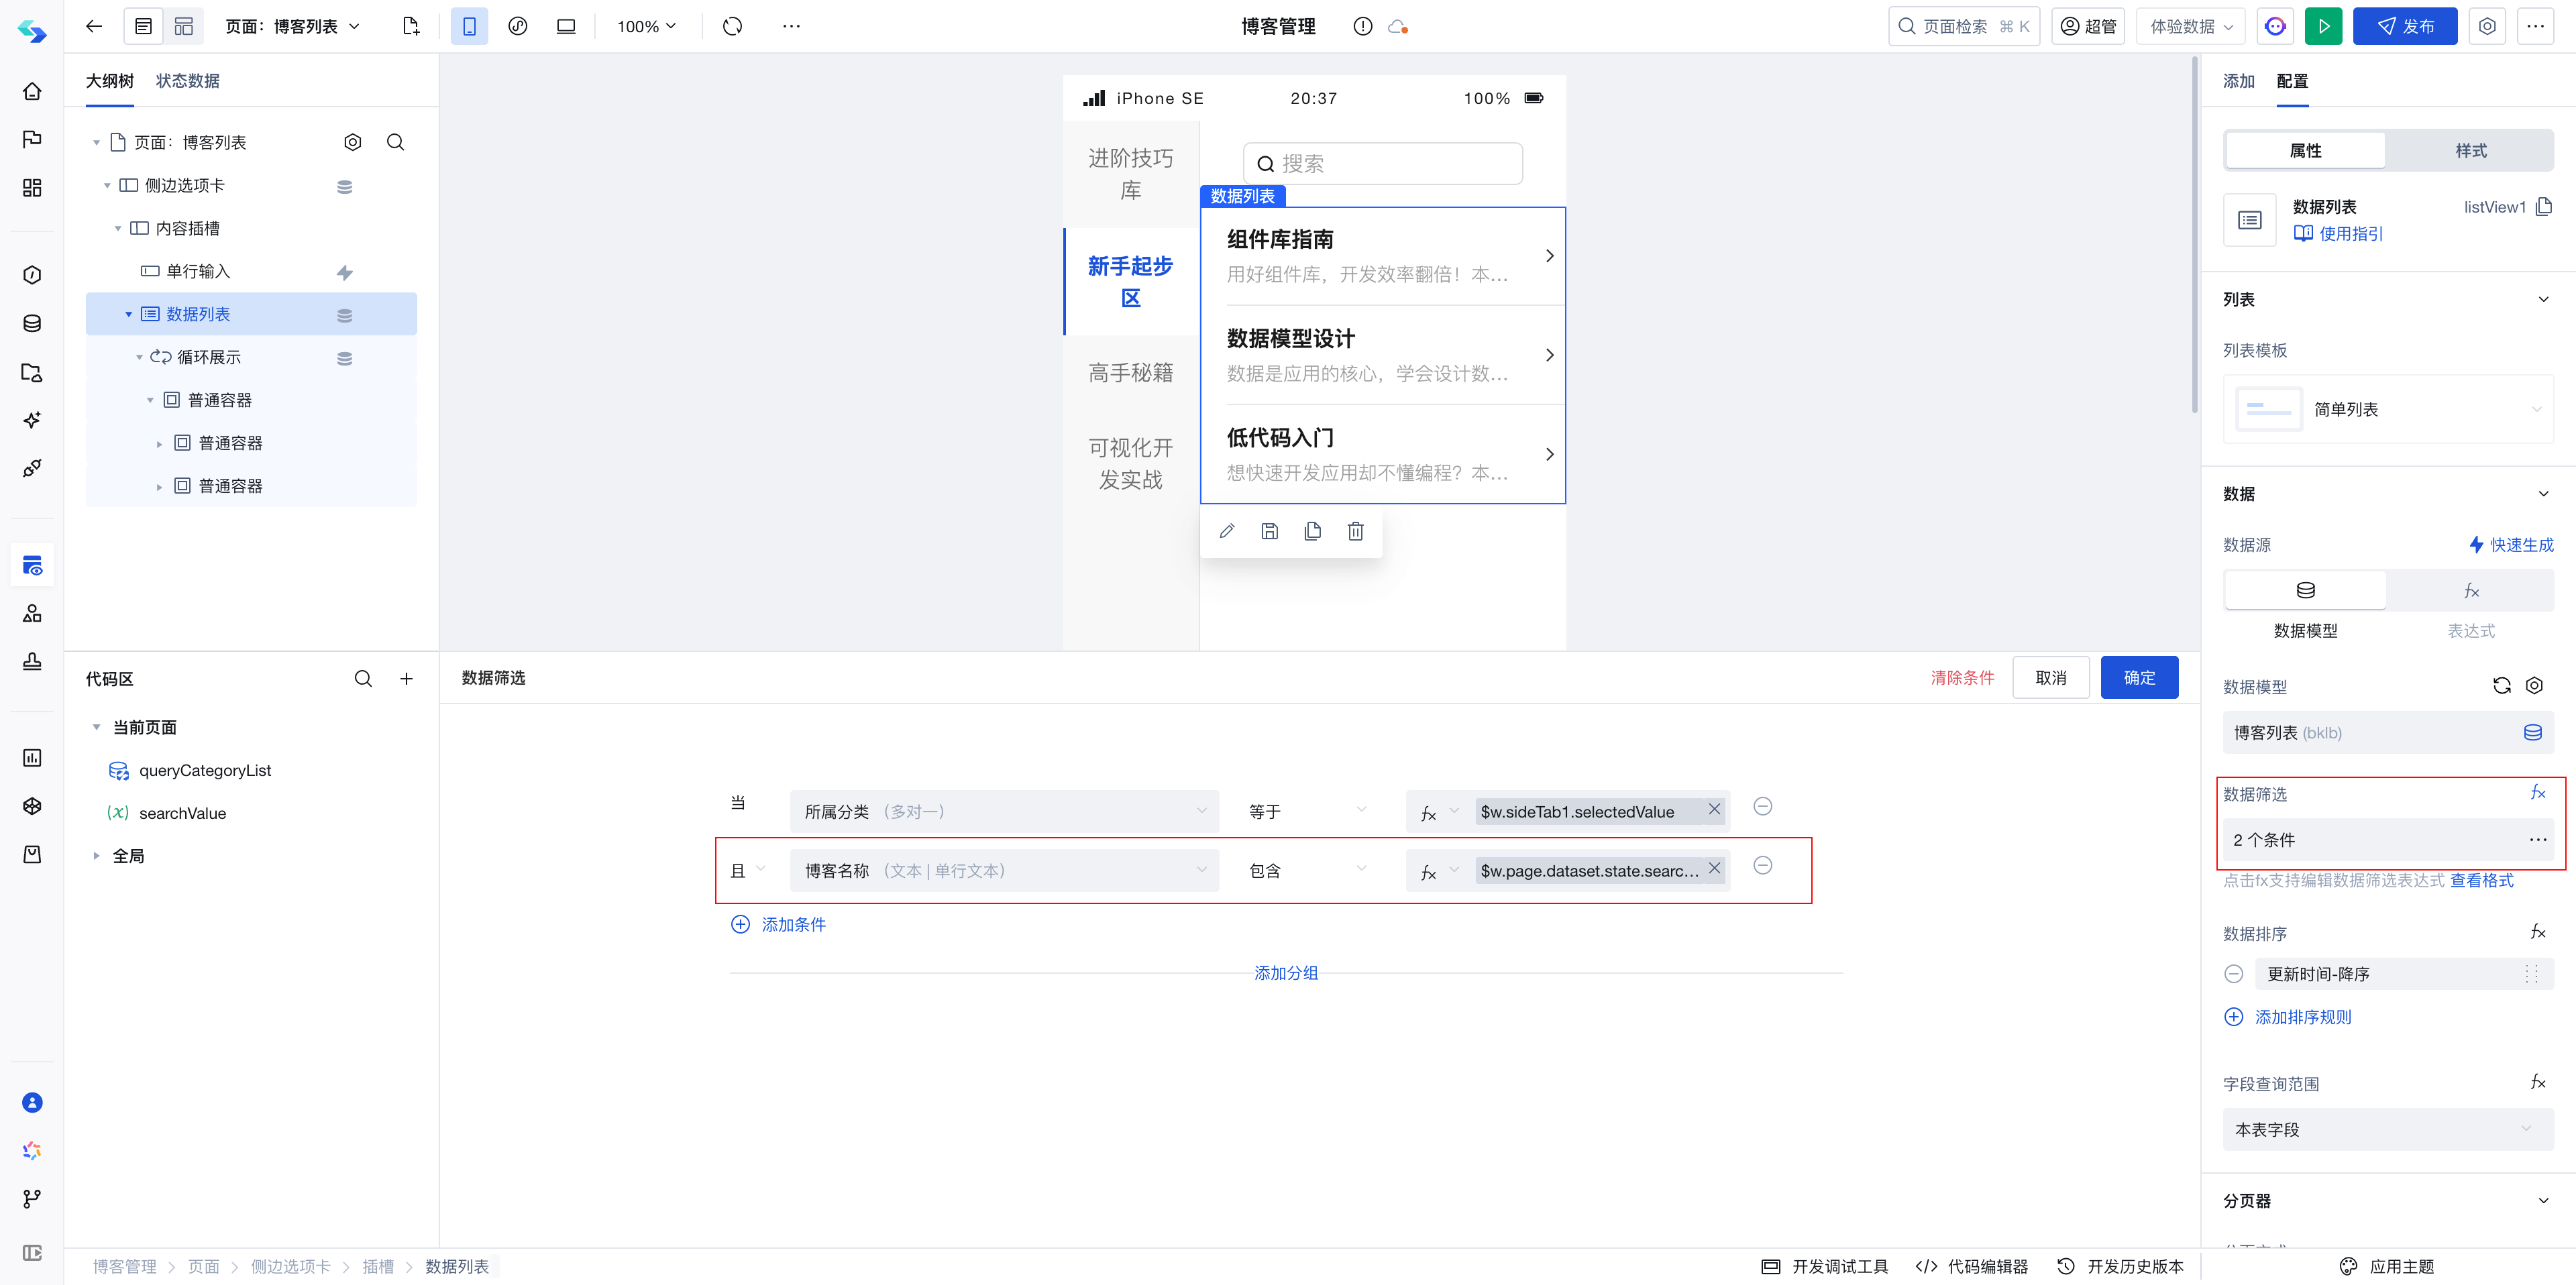The width and height of the screenshot is (2576, 1285).
Task: Open the 包含 operator dropdown
Action: 1307,870
